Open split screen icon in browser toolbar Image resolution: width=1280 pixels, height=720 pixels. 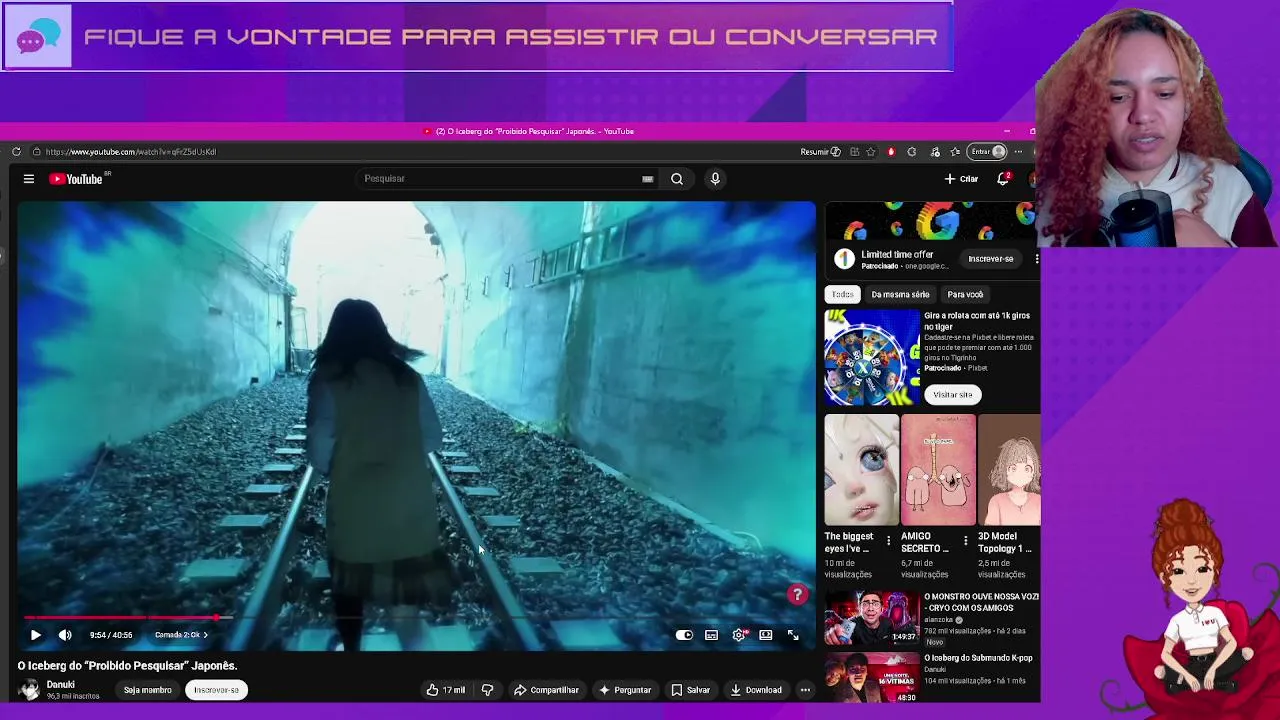(x=854, y=152)
